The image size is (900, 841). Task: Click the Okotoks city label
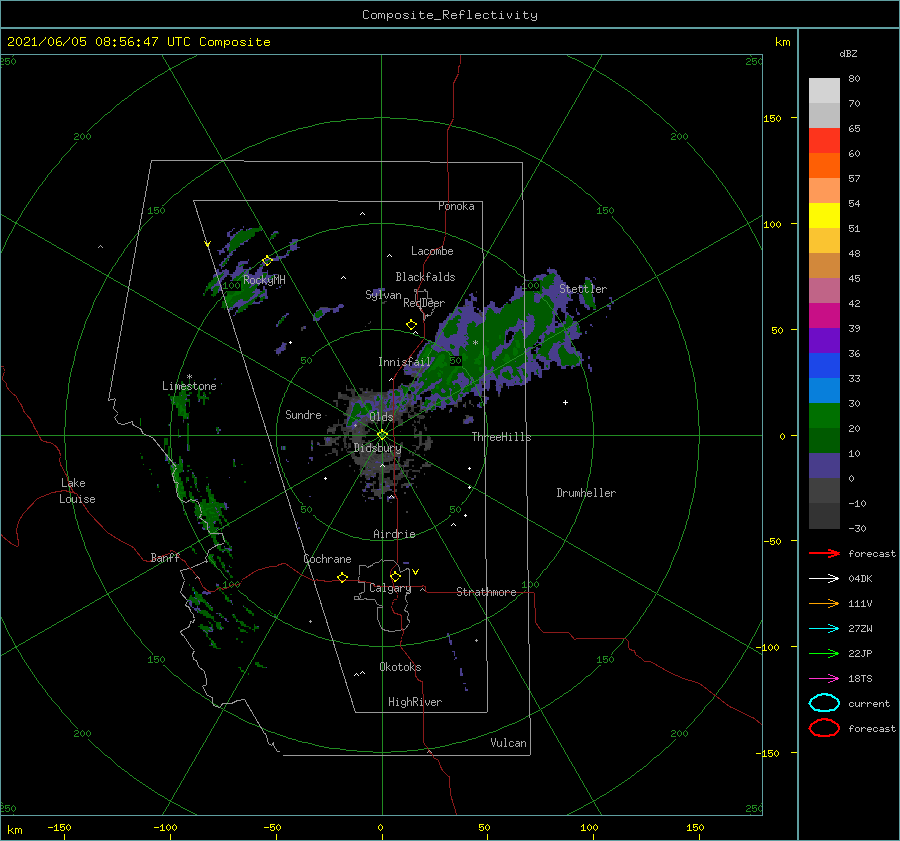click(x=400, y=666)
